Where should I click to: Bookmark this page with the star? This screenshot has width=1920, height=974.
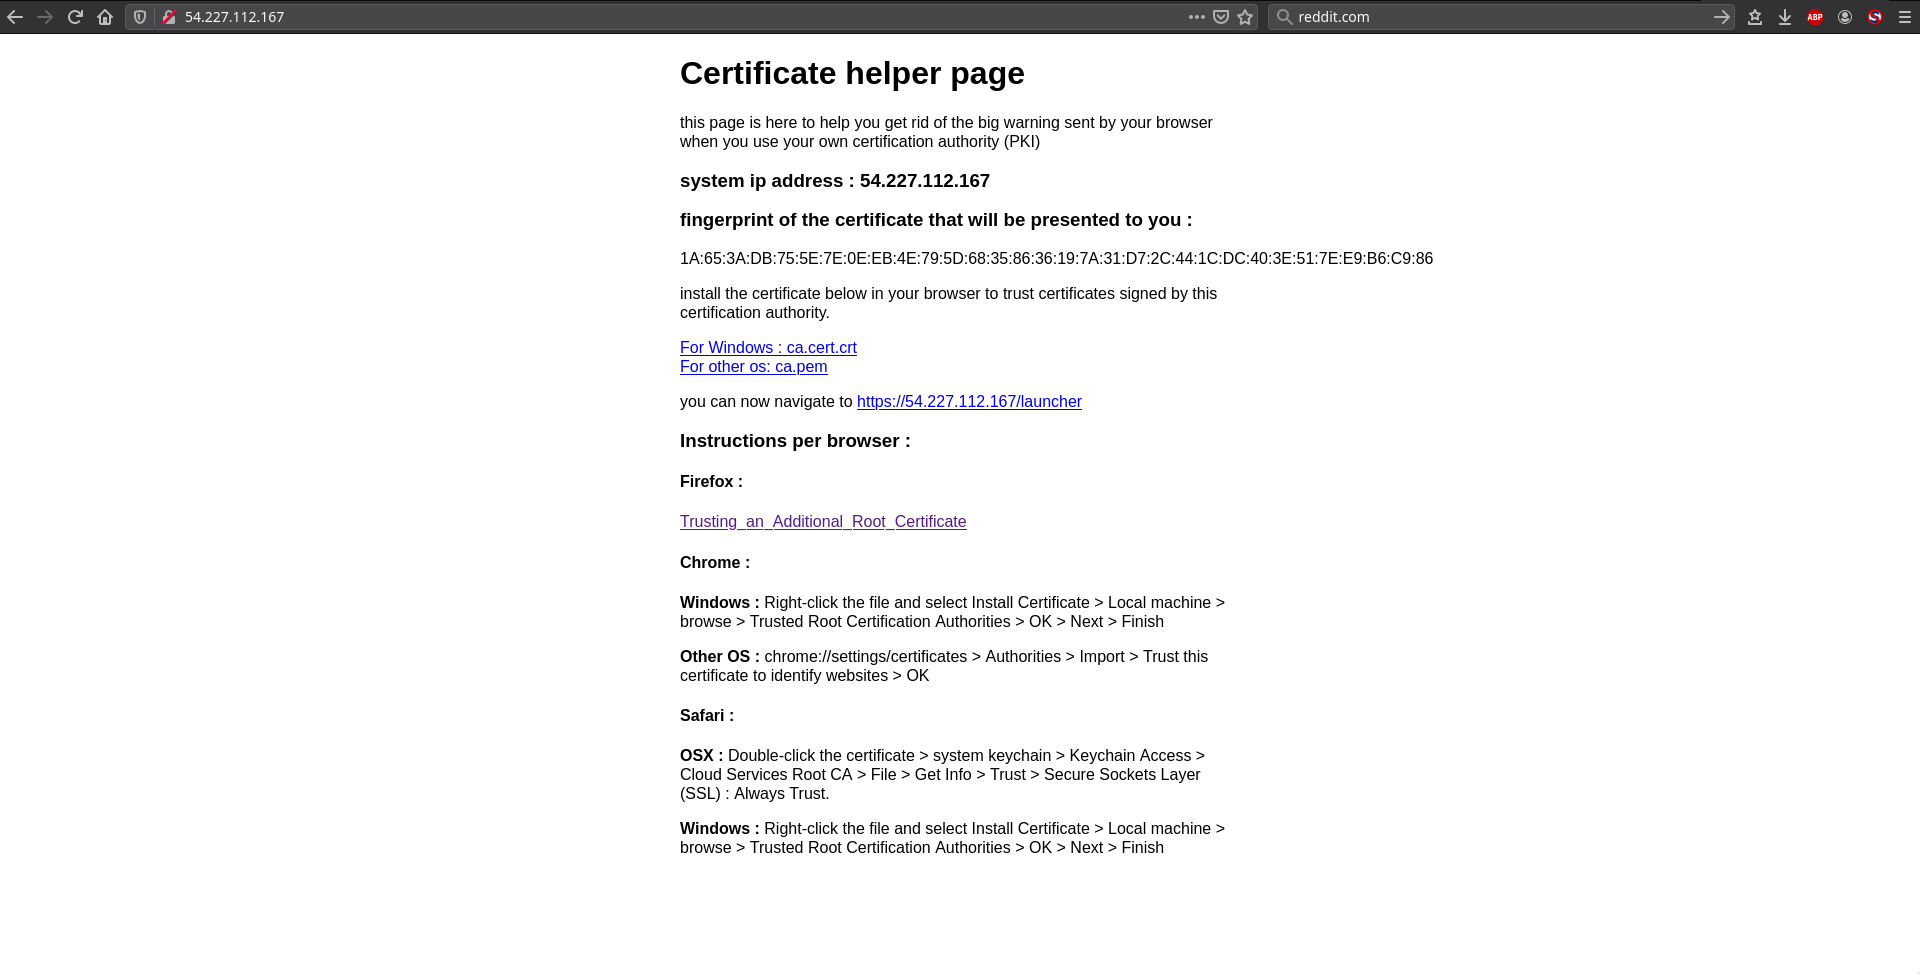(1245, 17)
